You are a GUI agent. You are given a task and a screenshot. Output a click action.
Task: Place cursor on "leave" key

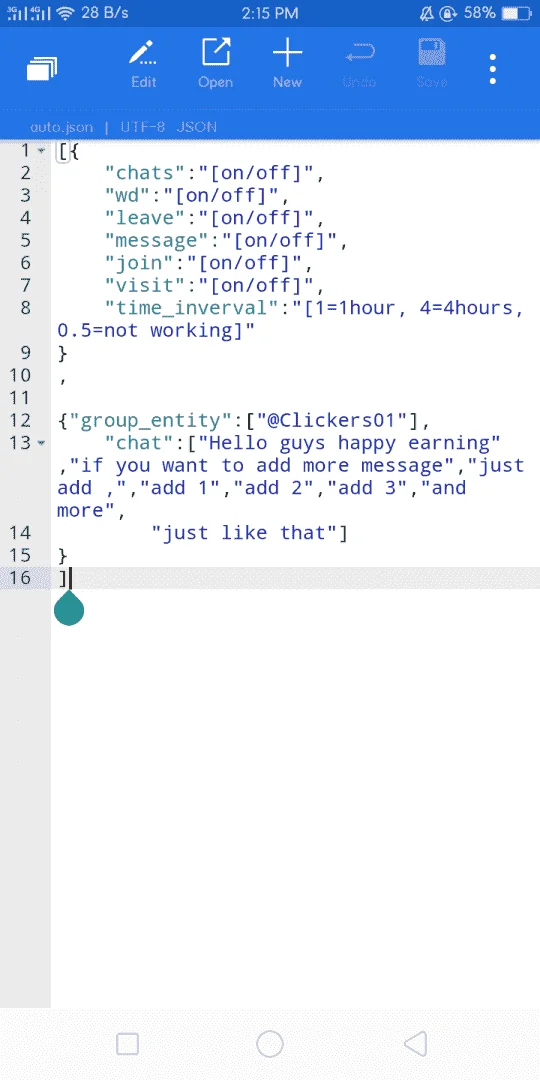pyautogui.click(x=145, y=218)
